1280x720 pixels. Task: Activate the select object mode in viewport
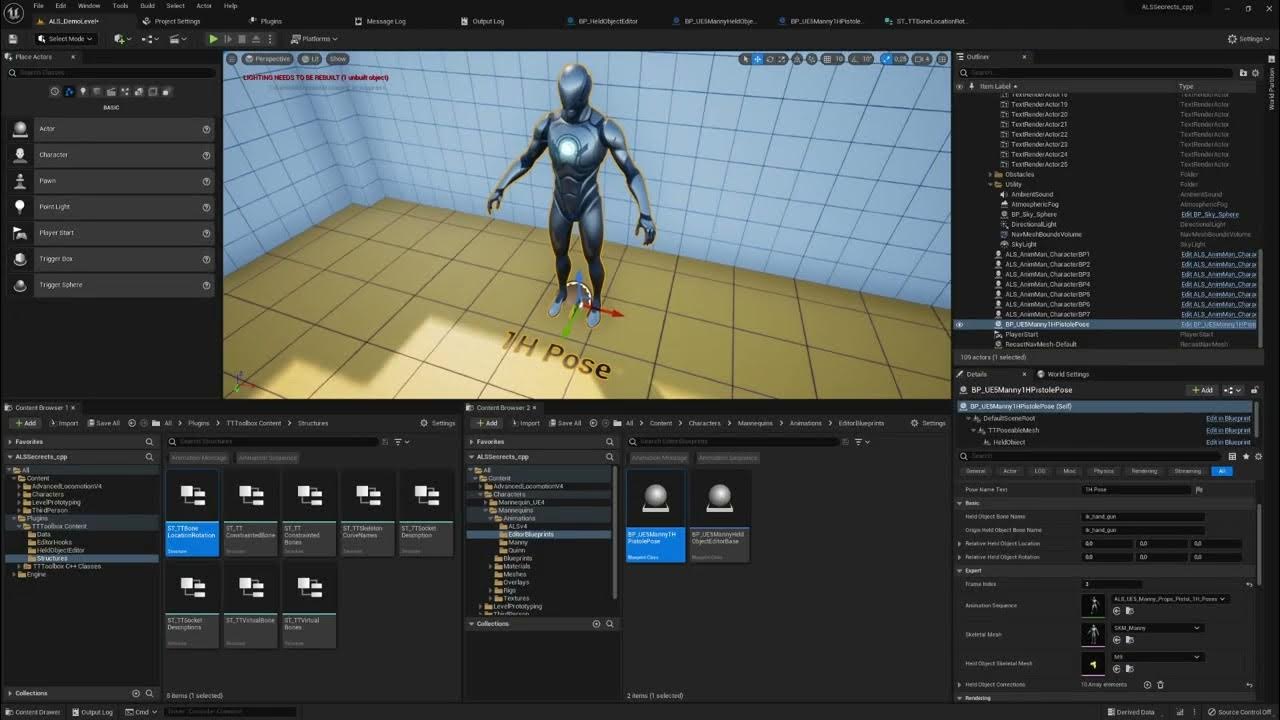click(x=745, y=59)
